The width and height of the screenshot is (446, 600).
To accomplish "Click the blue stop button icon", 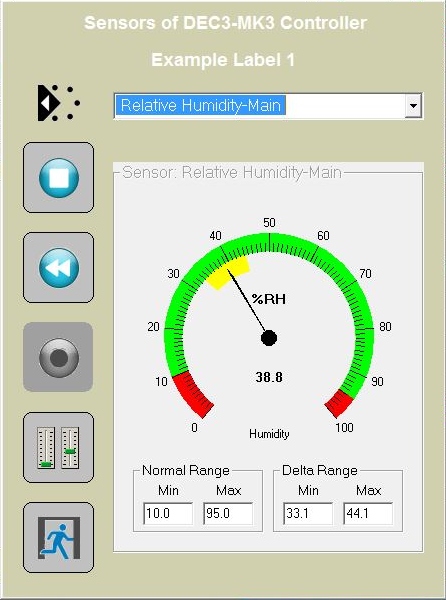I will tap(59, 178).
